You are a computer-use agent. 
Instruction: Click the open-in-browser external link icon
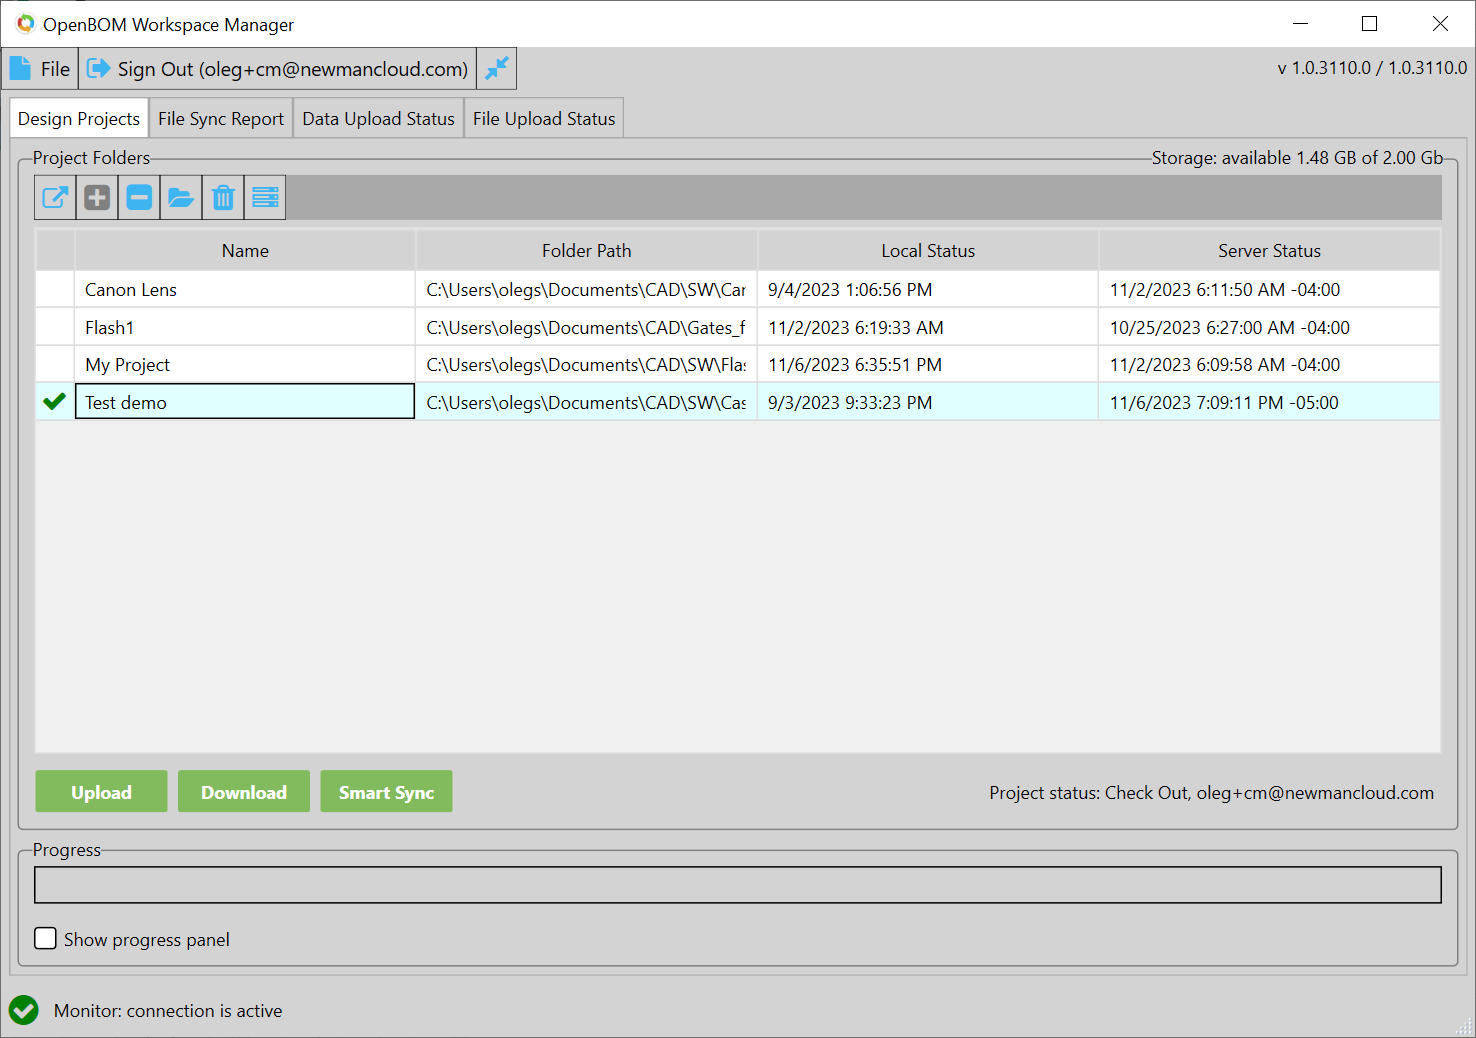pos(56,198)
